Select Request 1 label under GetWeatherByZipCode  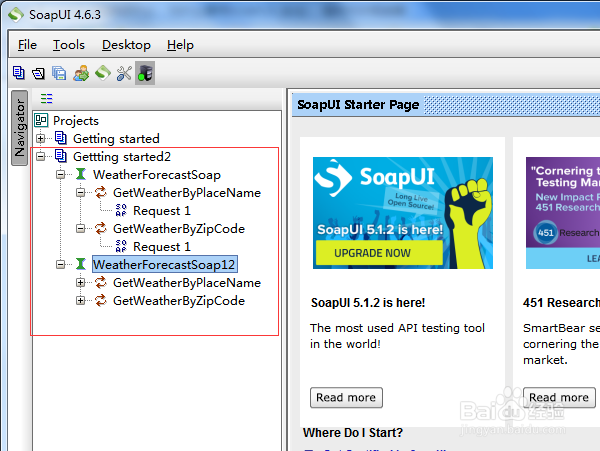pyautogui.click(x=162, y=247)
